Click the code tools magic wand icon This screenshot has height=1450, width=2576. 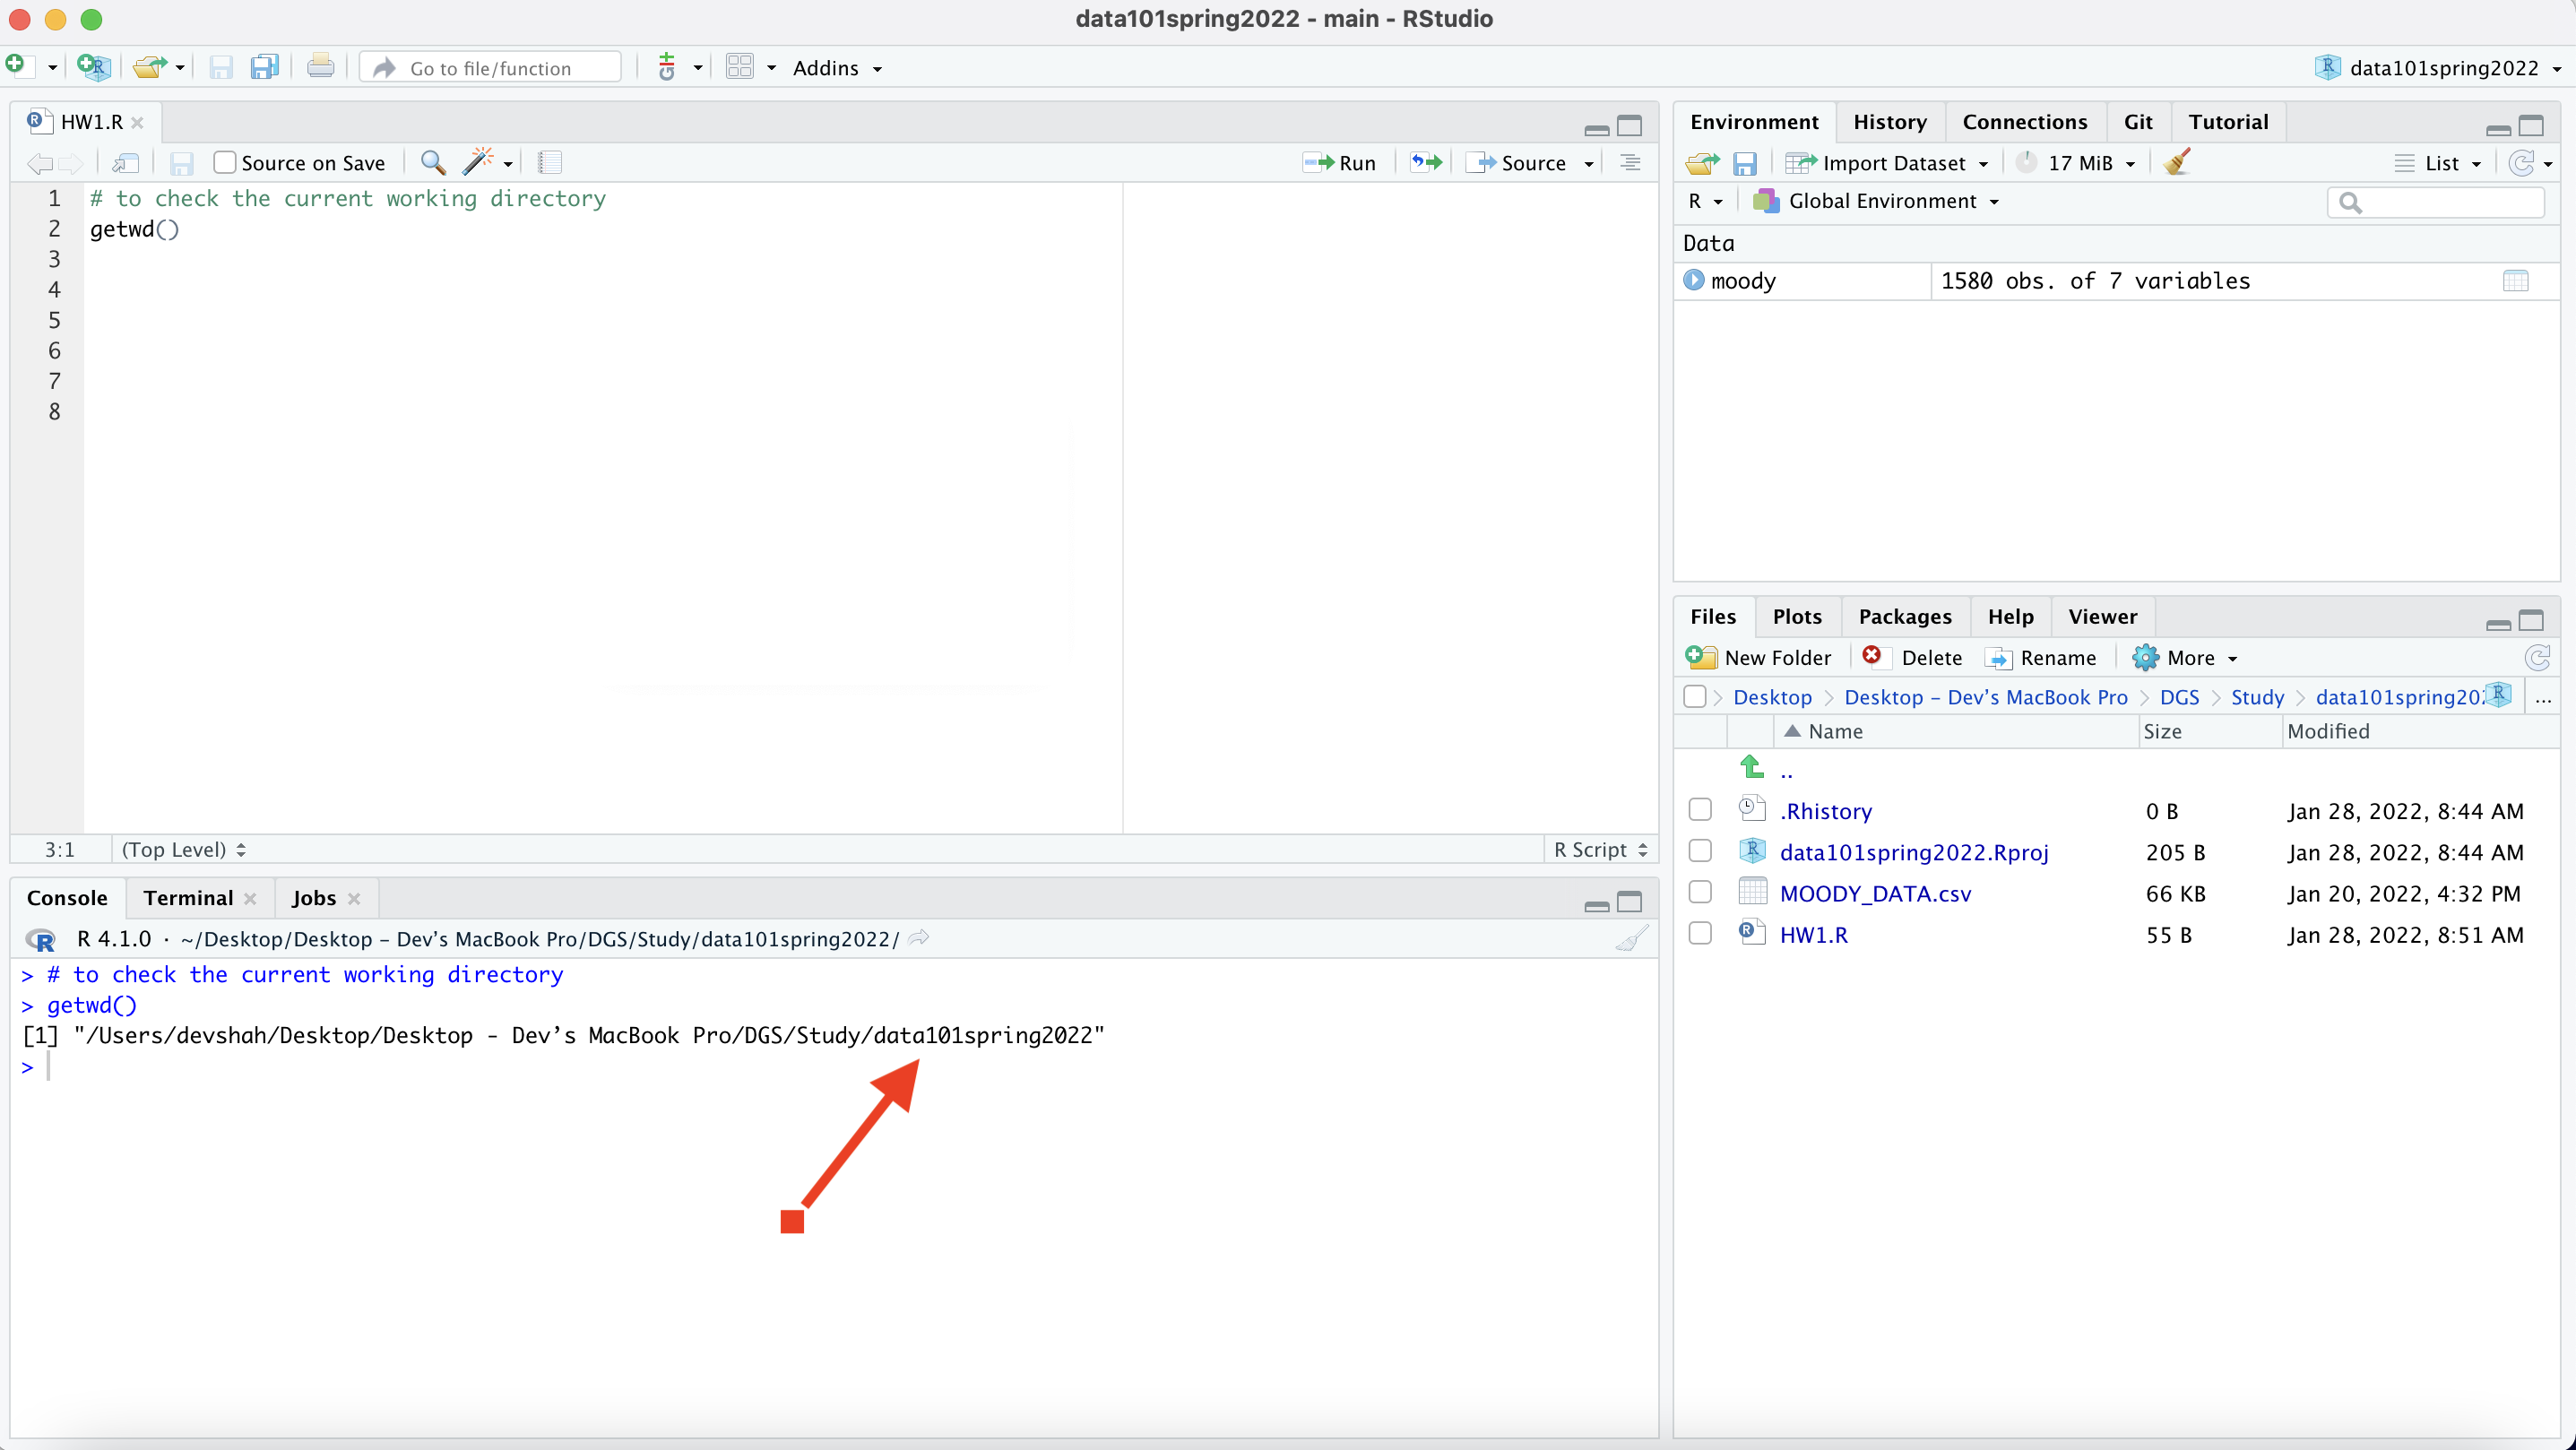pyautogui.click(x=479, y=162)
